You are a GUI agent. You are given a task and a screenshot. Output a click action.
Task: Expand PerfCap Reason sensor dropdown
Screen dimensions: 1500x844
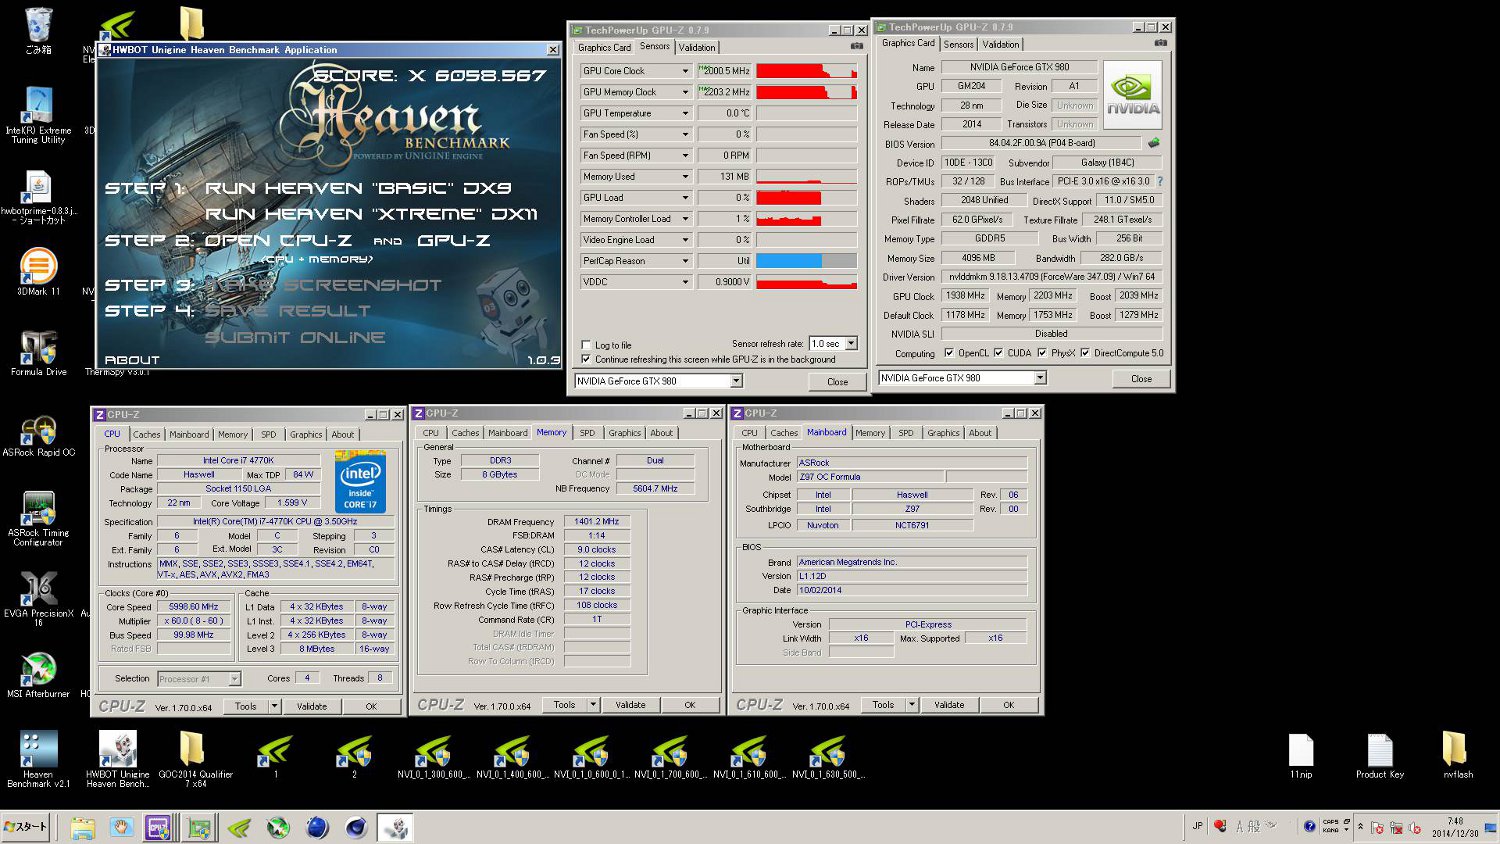tap(685, 261)
